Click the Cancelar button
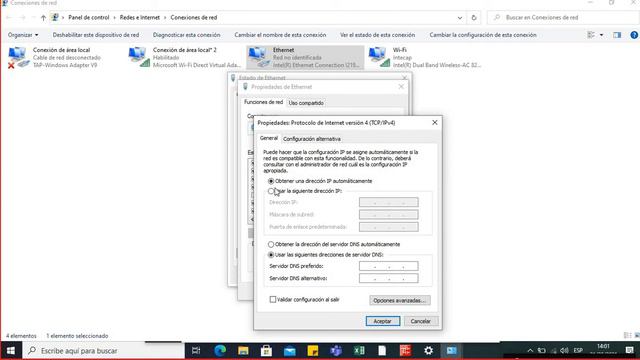The image size is (640, 360). 420,321
